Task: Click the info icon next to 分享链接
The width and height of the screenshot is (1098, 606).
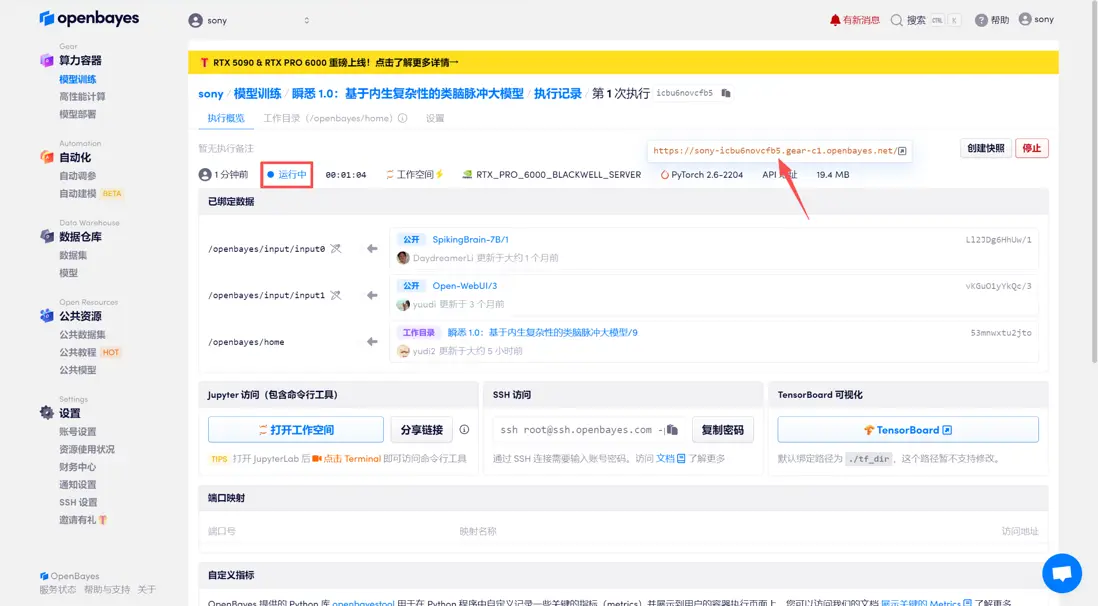Action: coord(464,429)
